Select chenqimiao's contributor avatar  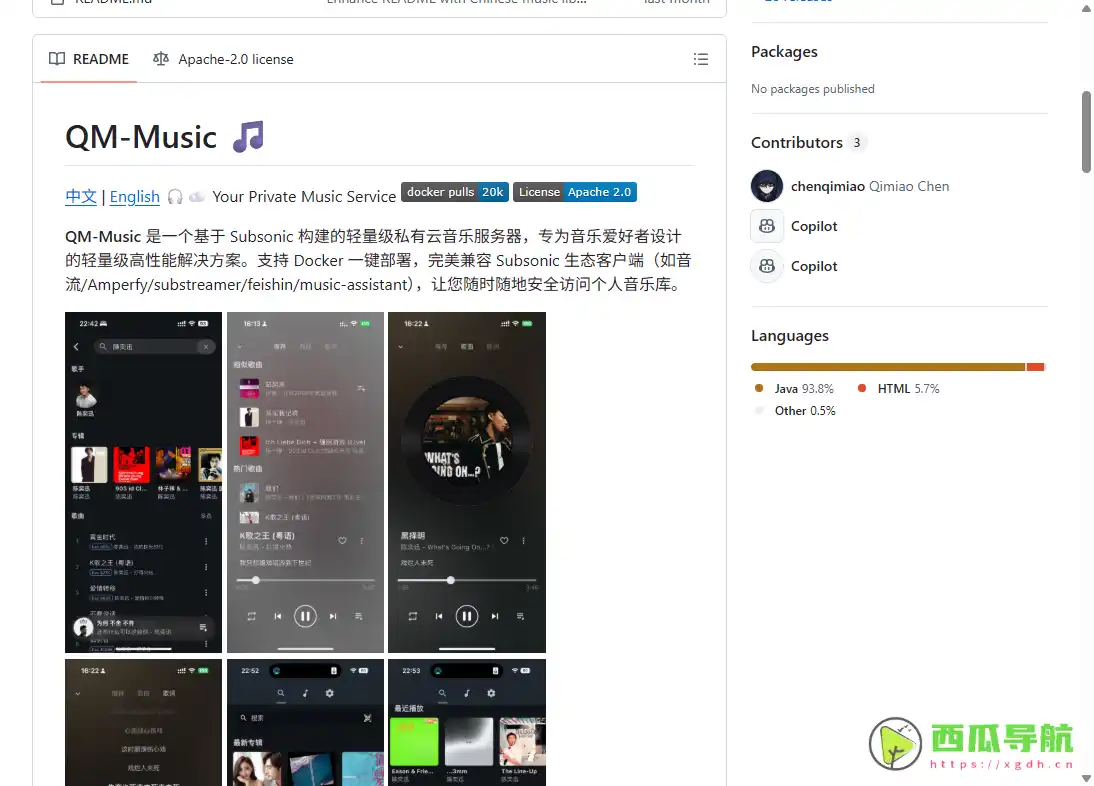766,186
